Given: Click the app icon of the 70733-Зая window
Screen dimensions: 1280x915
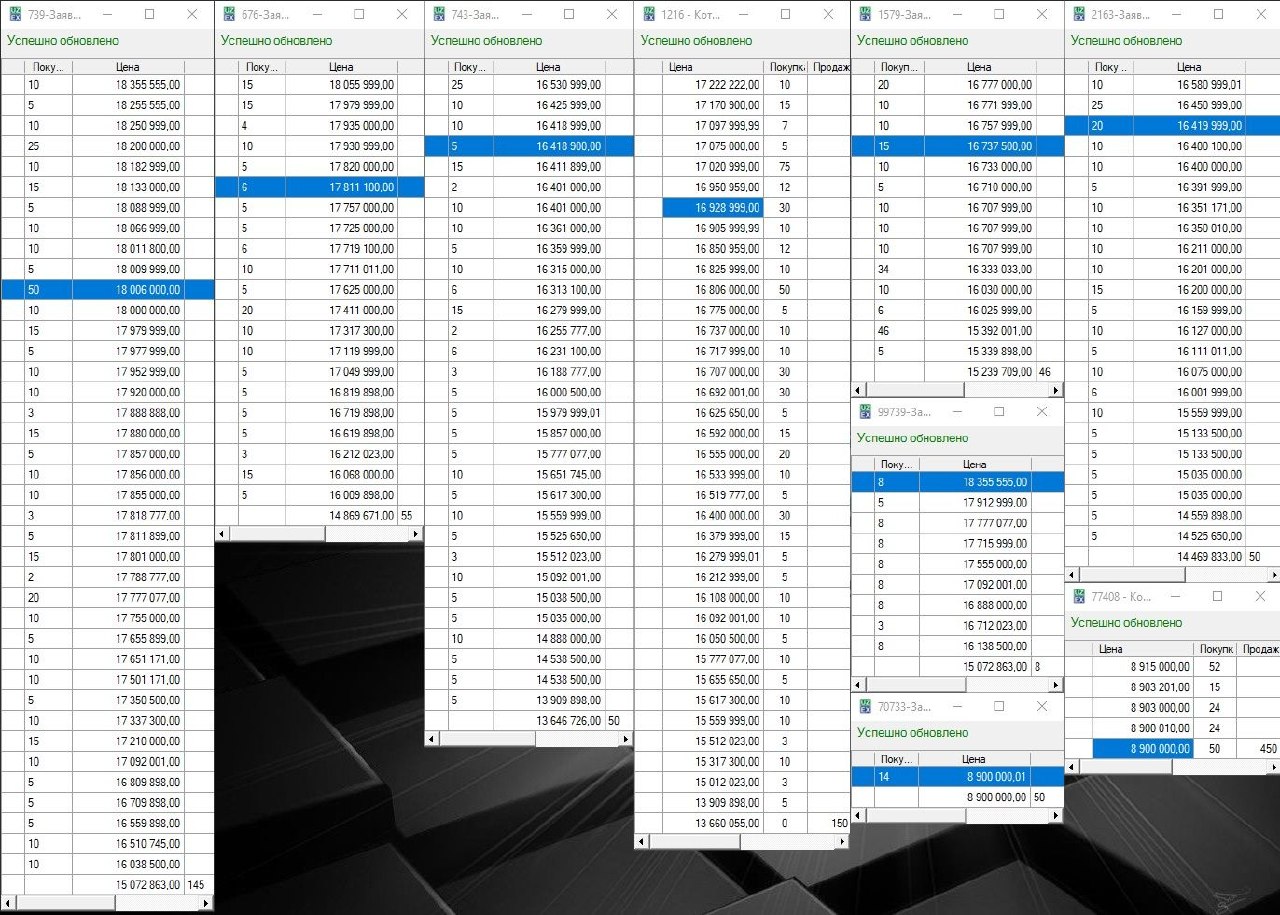Looking at the screenshot, I should [x=863, y=707].
